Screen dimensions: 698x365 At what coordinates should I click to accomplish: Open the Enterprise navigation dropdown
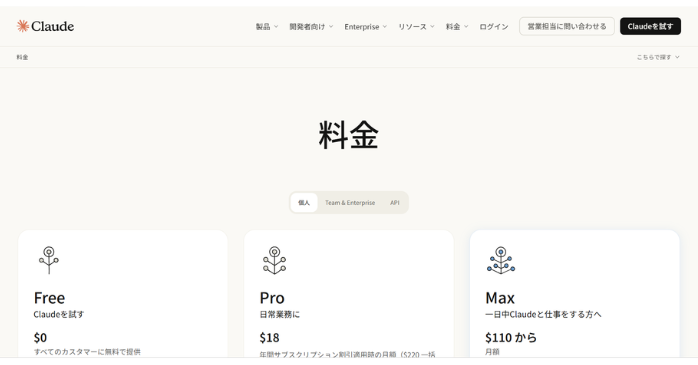(x=365, y=27)
